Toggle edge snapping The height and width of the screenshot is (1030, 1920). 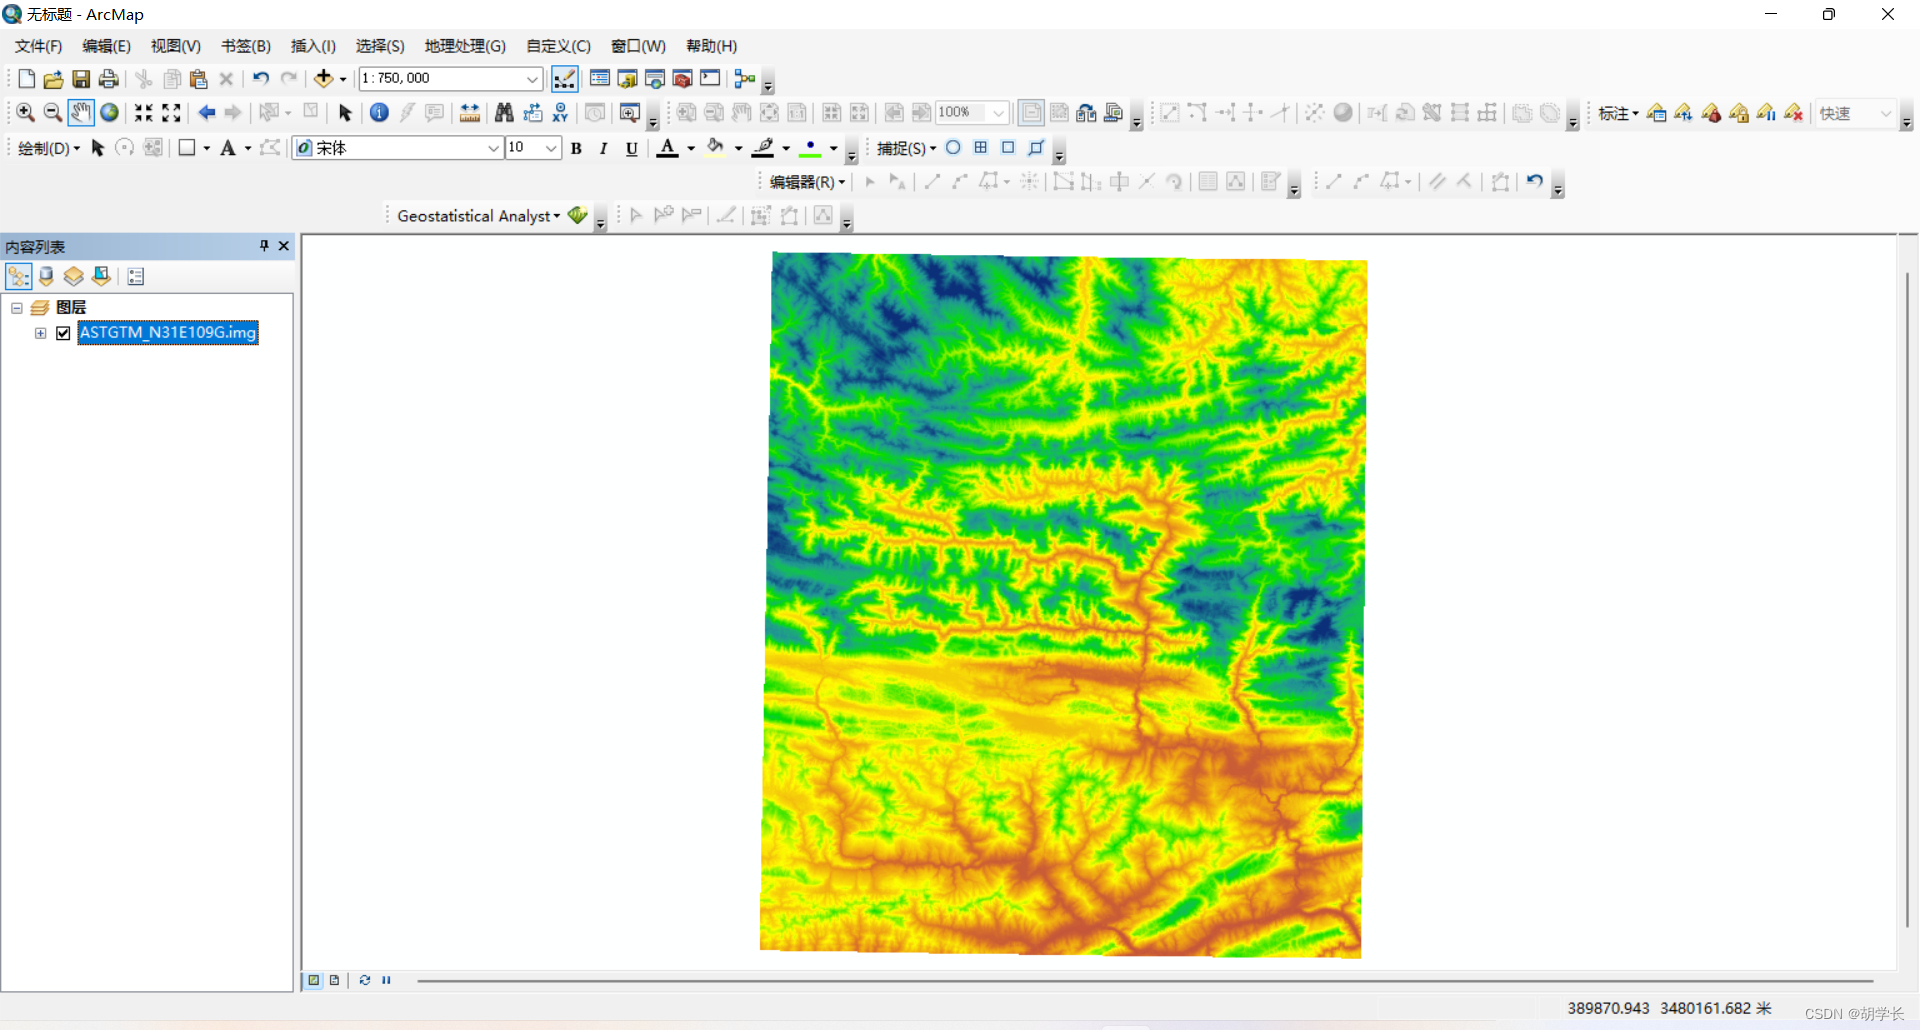1036,148
